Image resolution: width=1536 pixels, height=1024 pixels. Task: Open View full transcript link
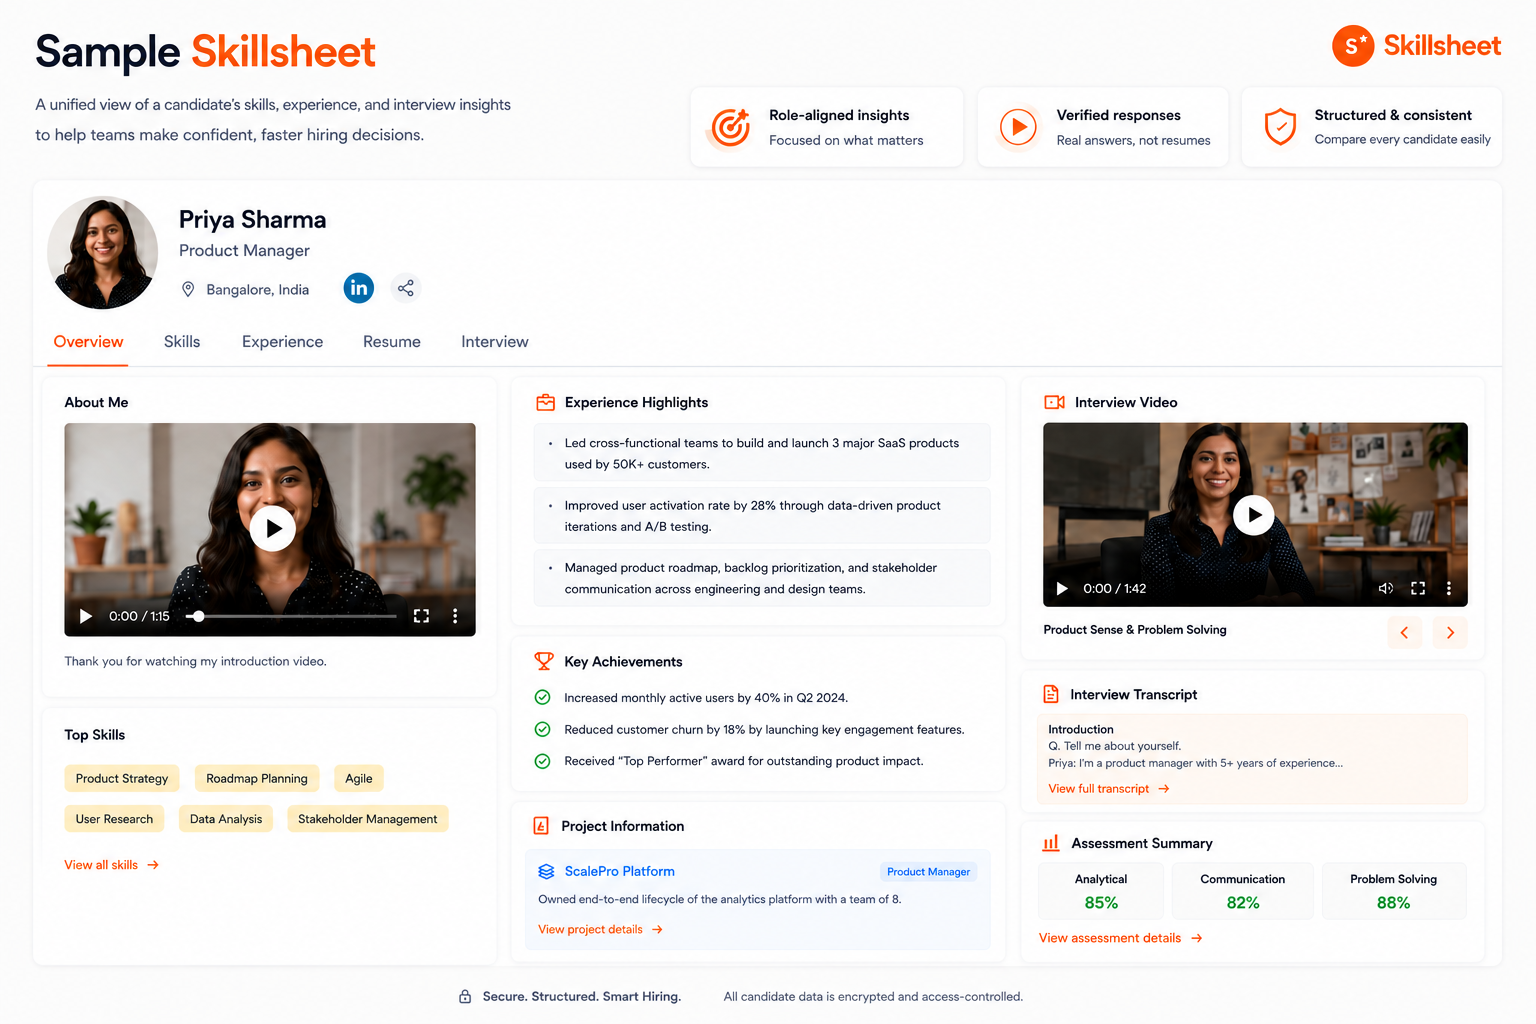click(1109, 789)
